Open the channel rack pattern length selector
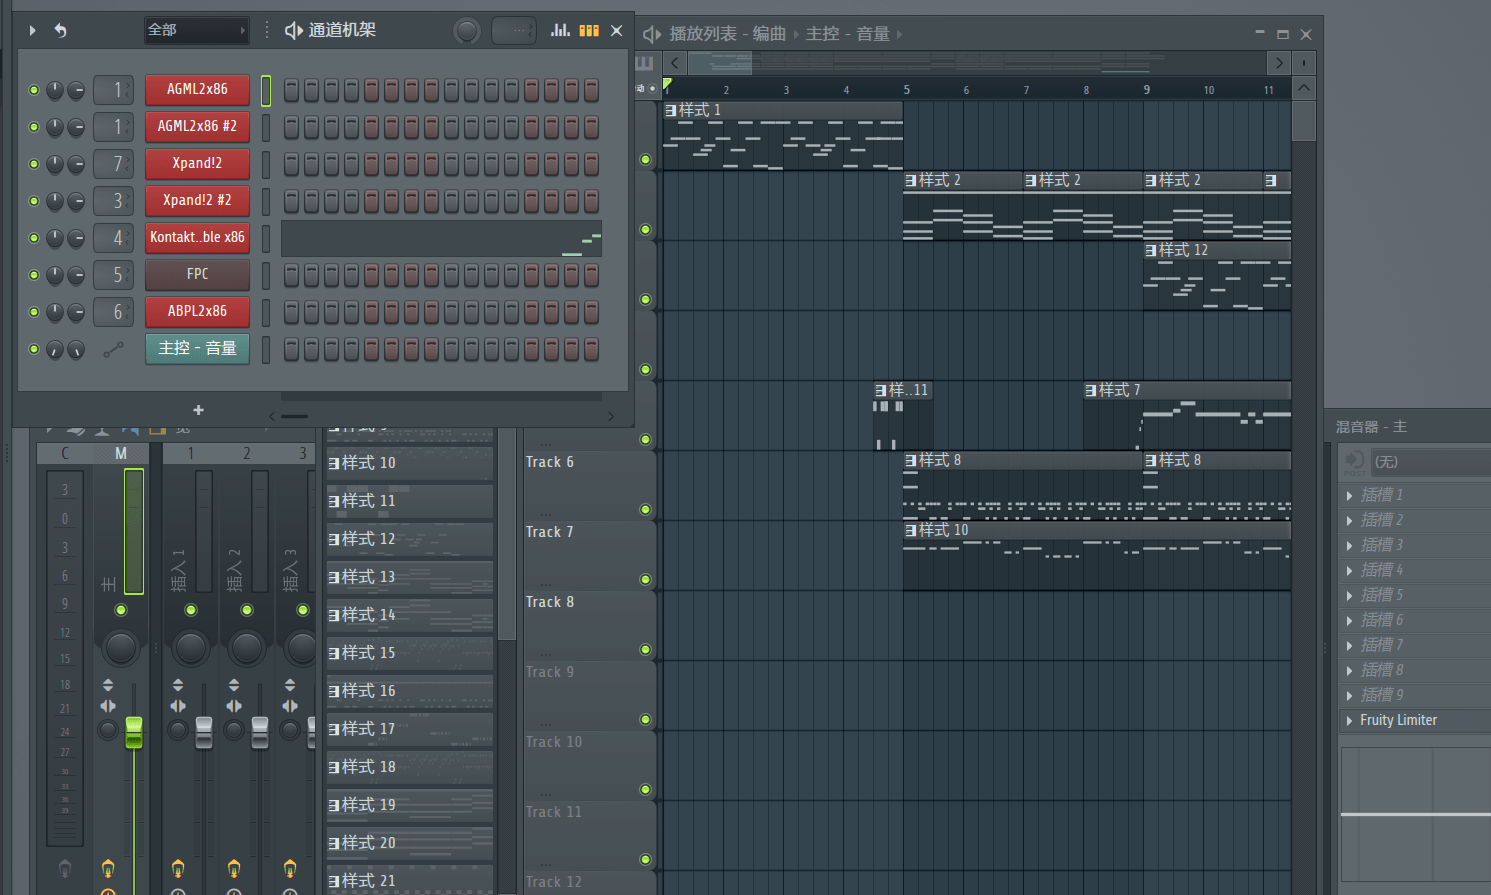The height and width of the screenshot is (895, 1491). click(x=514, y=31)
